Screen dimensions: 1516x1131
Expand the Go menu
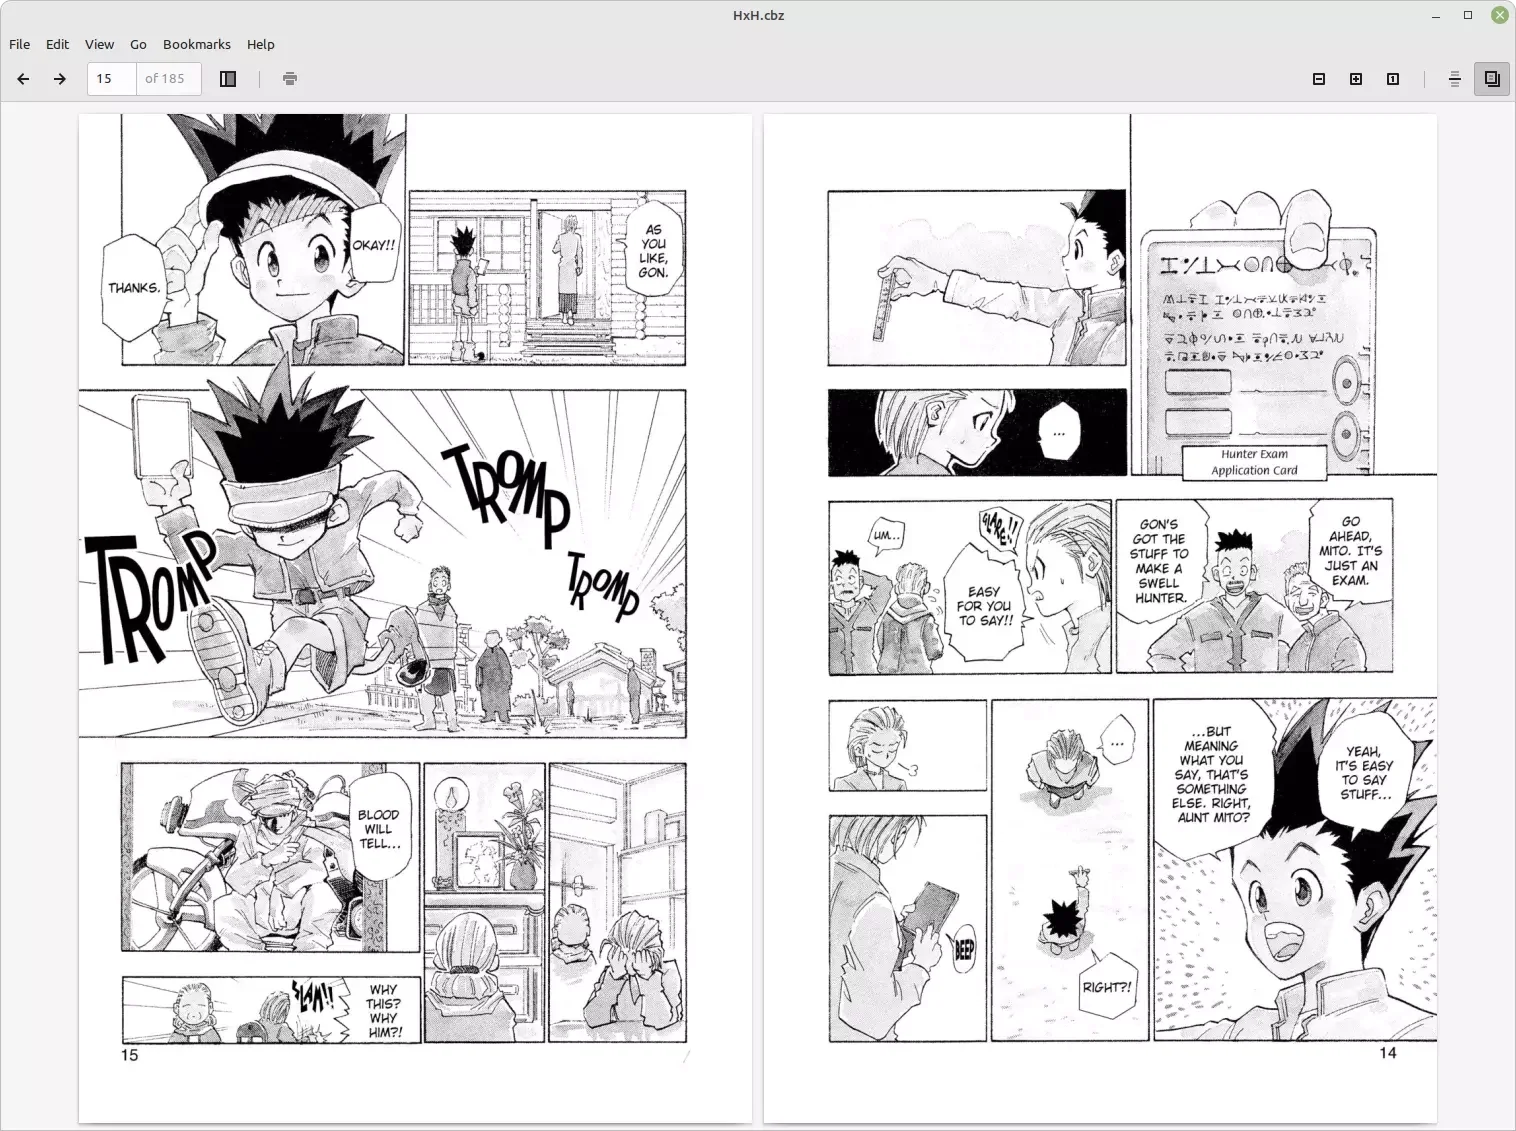[x=138, y=44]
